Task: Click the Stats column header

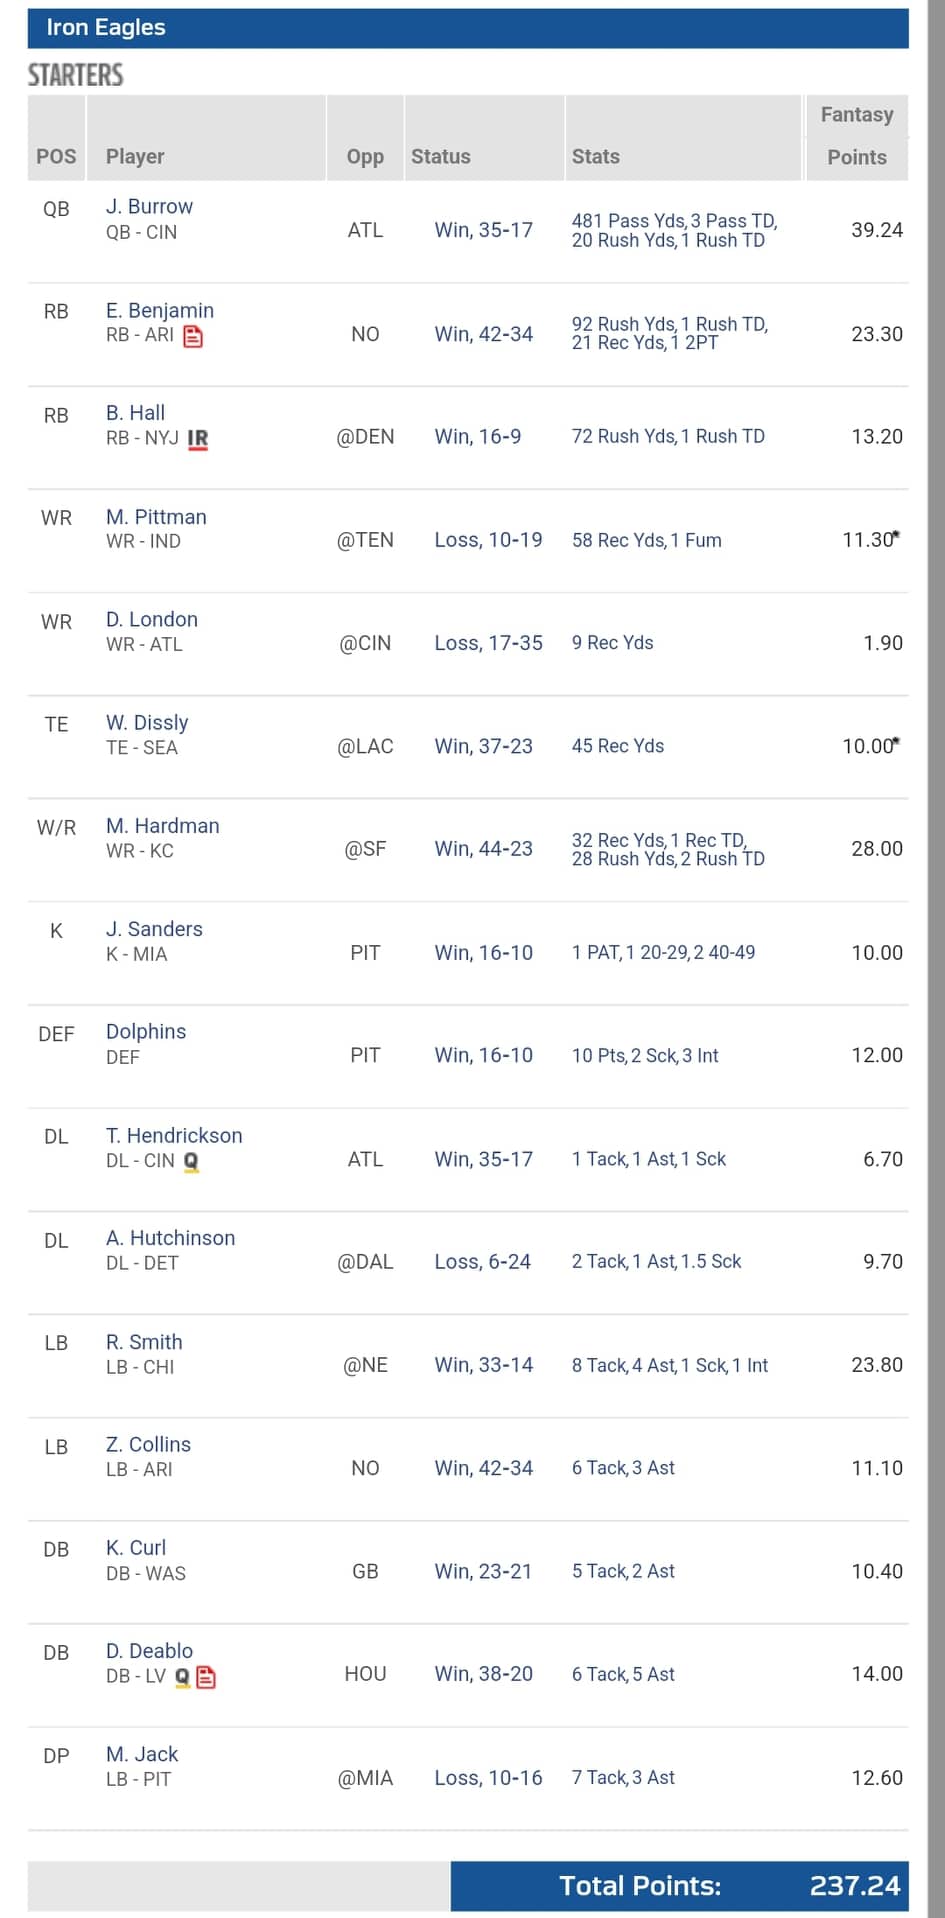Action: tap(595, 157)
